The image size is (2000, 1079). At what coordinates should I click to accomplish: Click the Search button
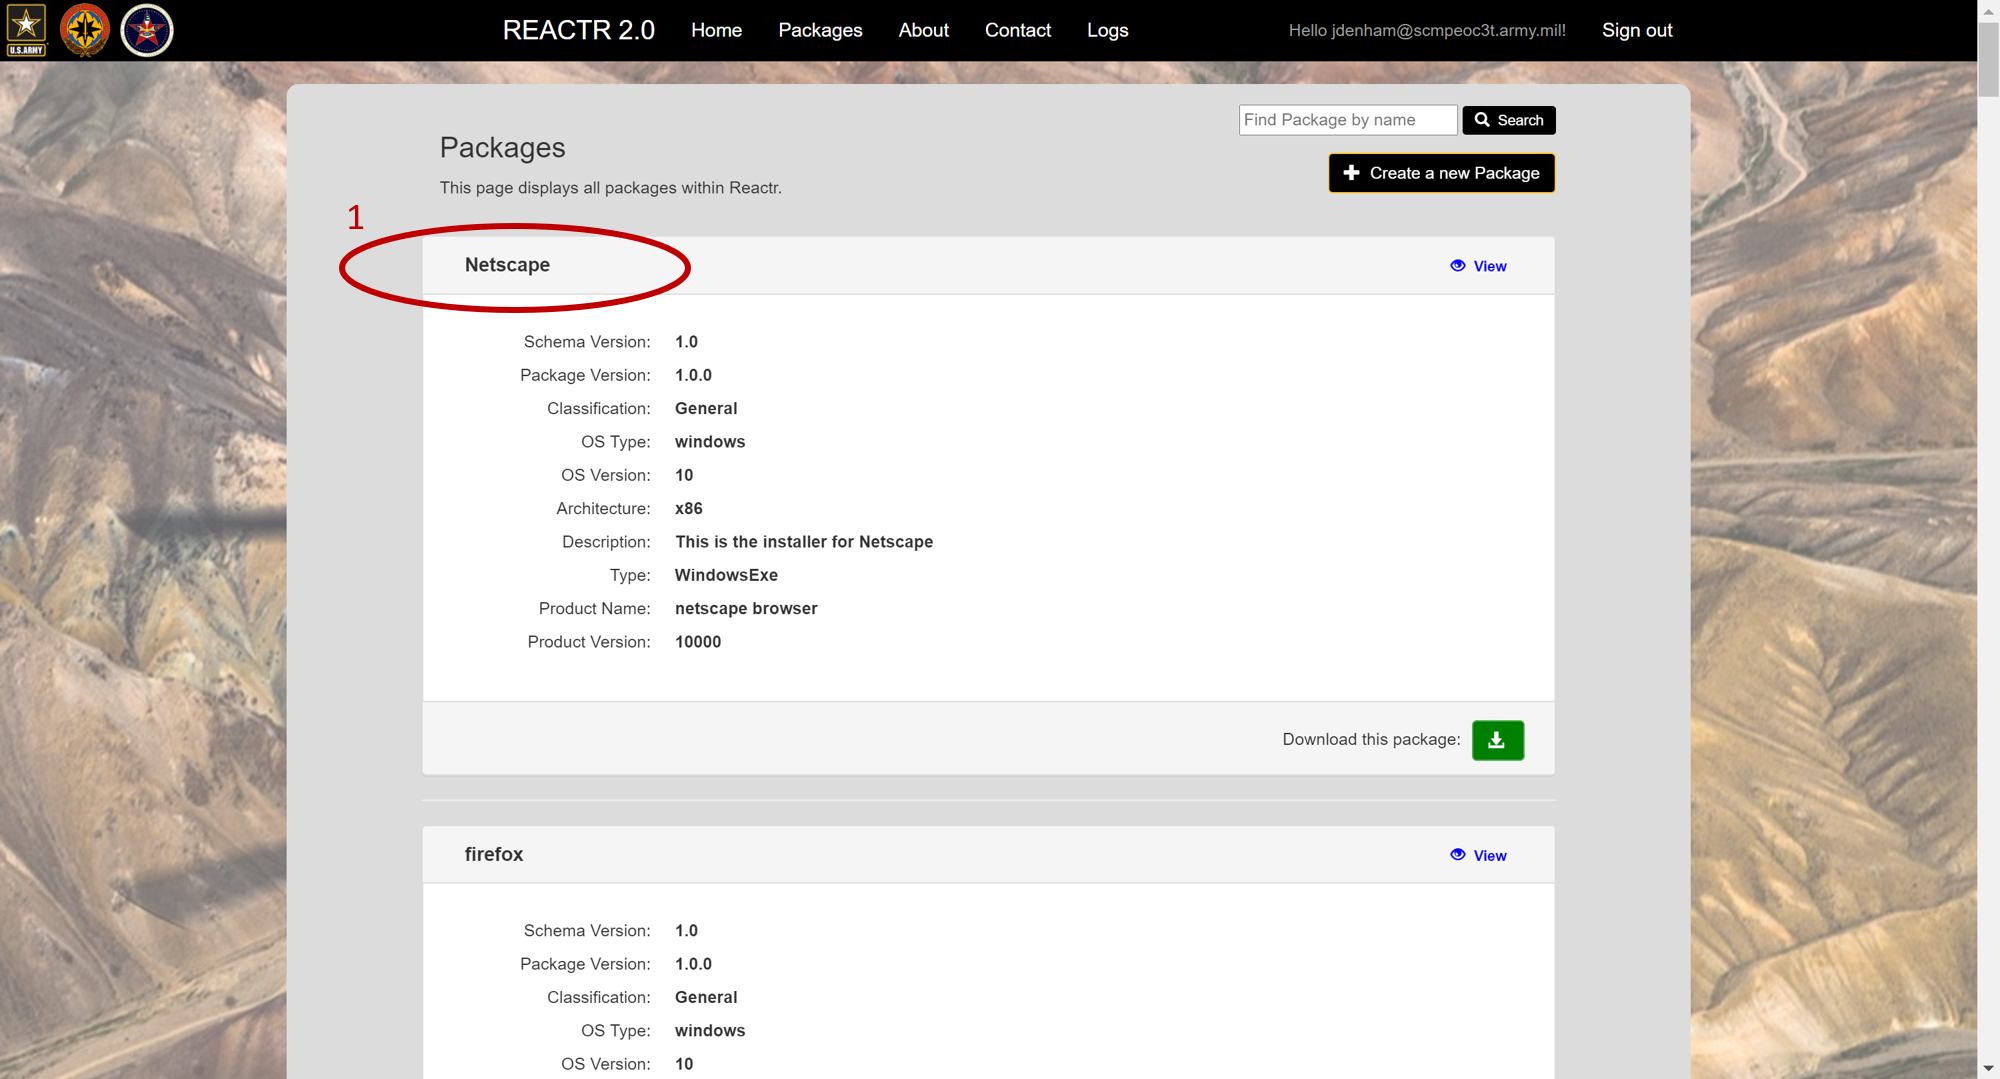click(x=1509, y=120)
